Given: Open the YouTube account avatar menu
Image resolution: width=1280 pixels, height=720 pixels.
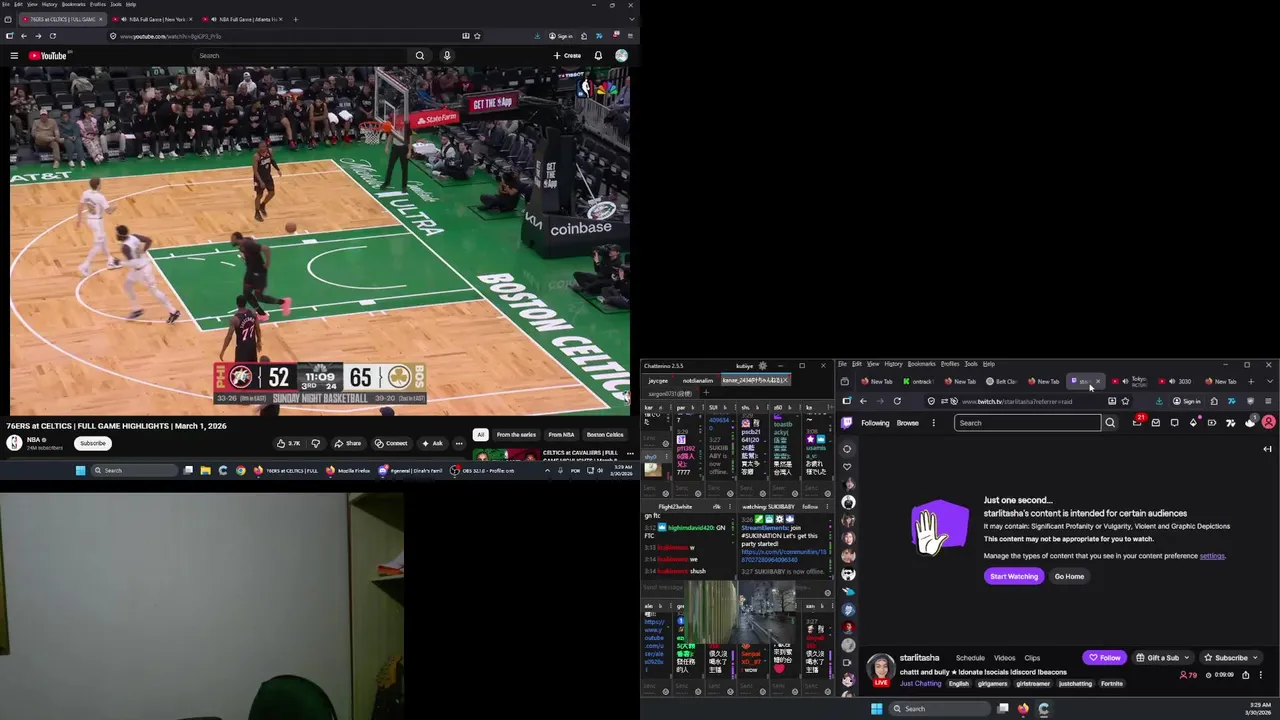Looking at the screenshot, I should (621, 56).
